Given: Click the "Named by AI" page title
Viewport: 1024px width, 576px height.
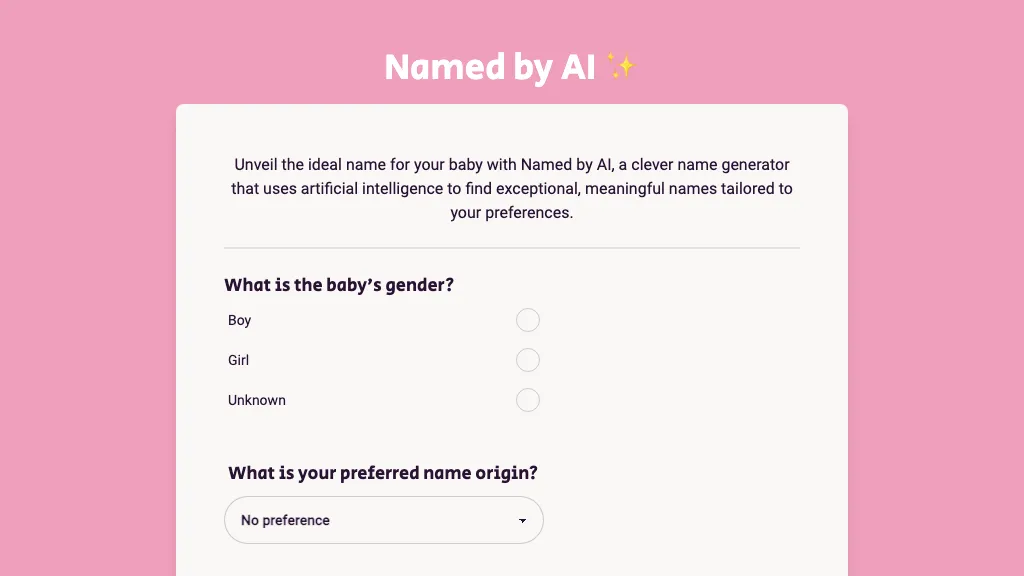Looking at the screenshot, I should 490,67.
